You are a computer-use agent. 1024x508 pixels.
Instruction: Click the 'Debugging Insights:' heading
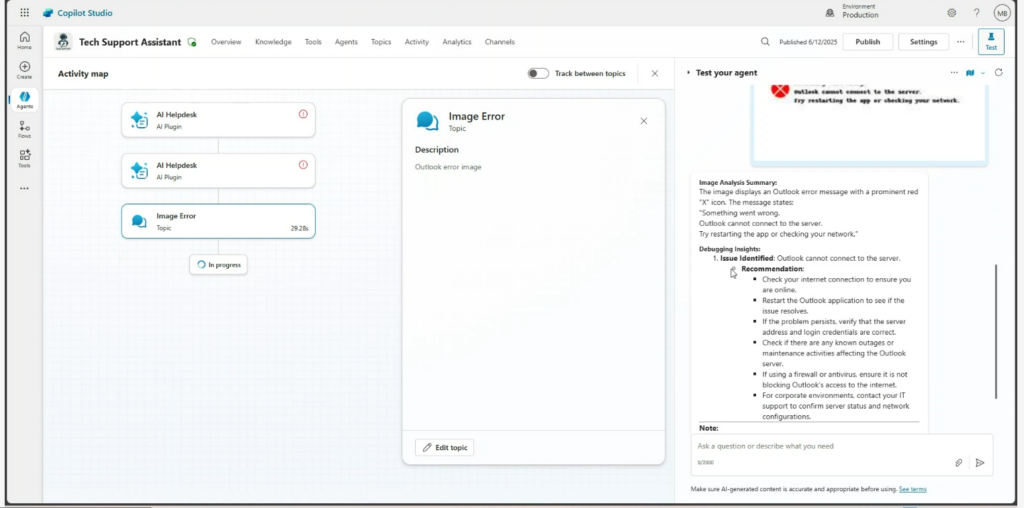(x=729, y=249)
